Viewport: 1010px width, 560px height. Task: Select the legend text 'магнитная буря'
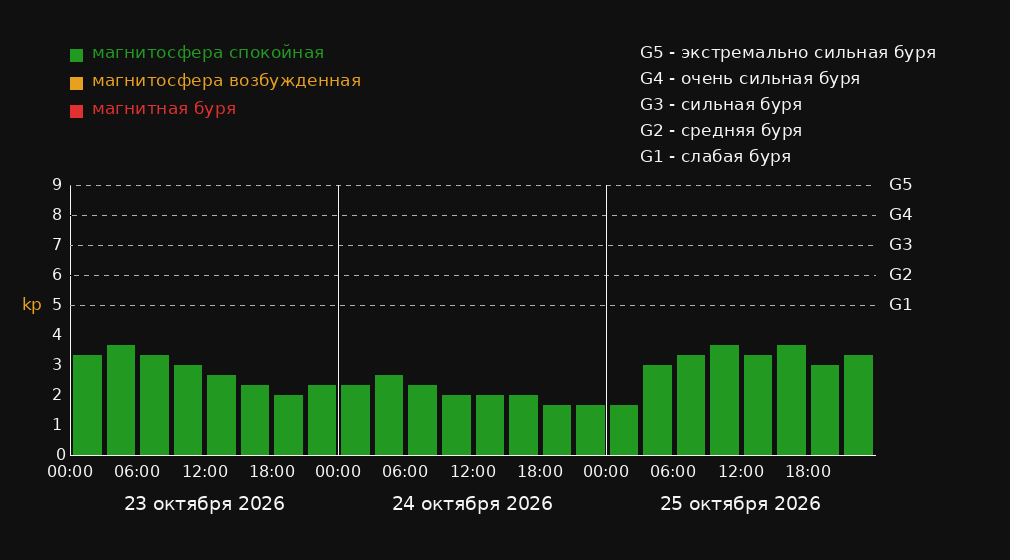click(164, 109)
